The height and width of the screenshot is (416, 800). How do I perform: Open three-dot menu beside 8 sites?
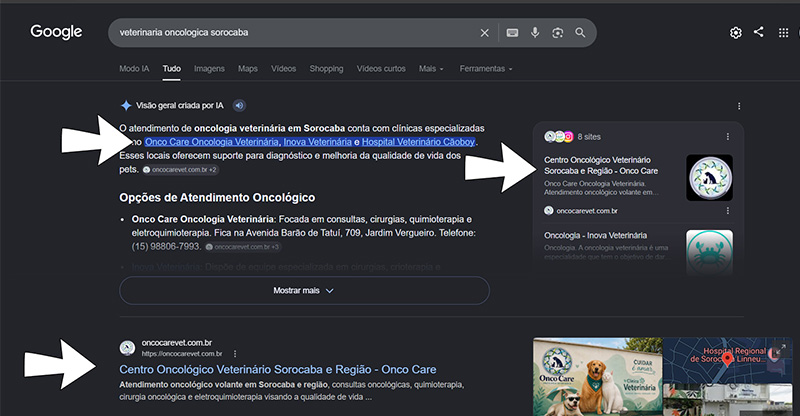coord(728,137)
